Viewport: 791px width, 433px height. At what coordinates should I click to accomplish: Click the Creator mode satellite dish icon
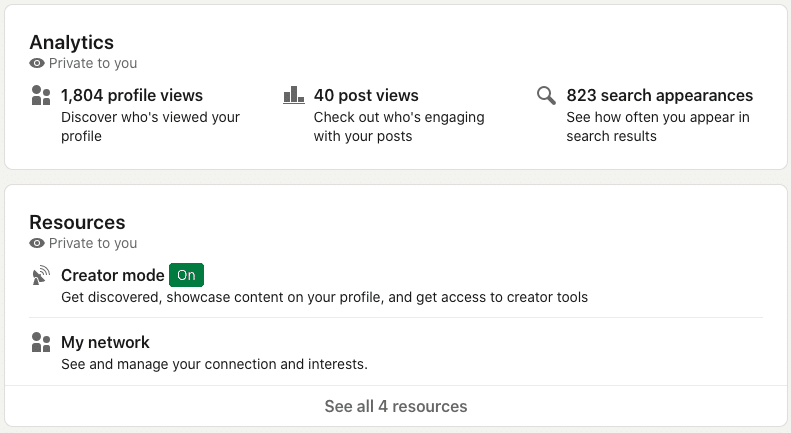click(41, 275)
